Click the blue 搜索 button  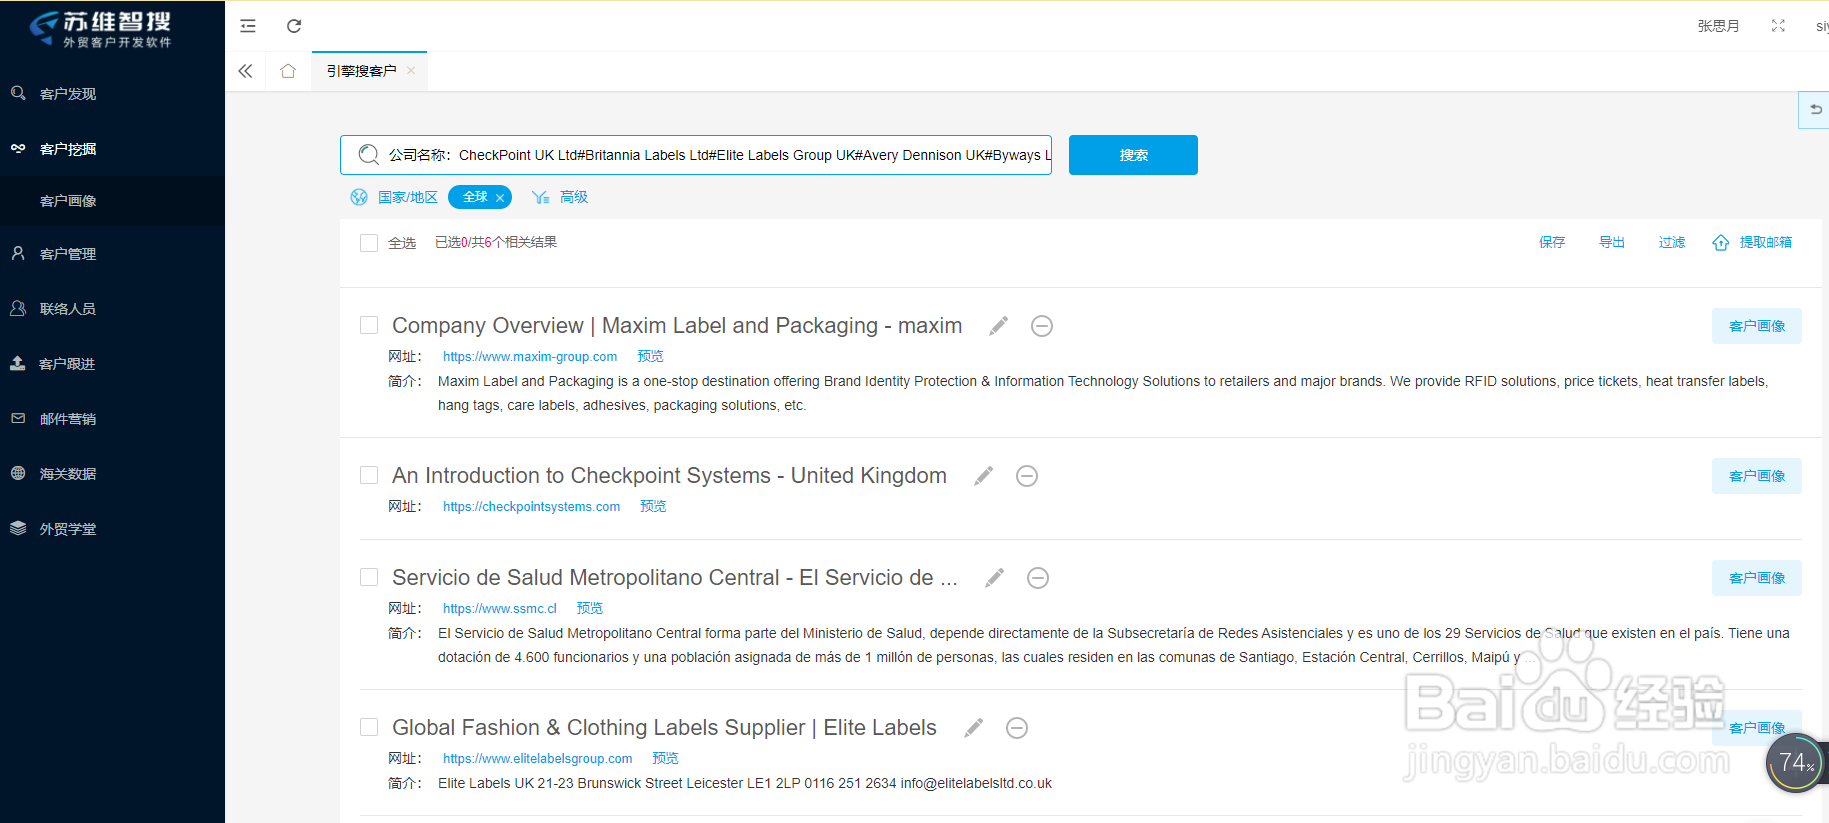coord(1133,155)
